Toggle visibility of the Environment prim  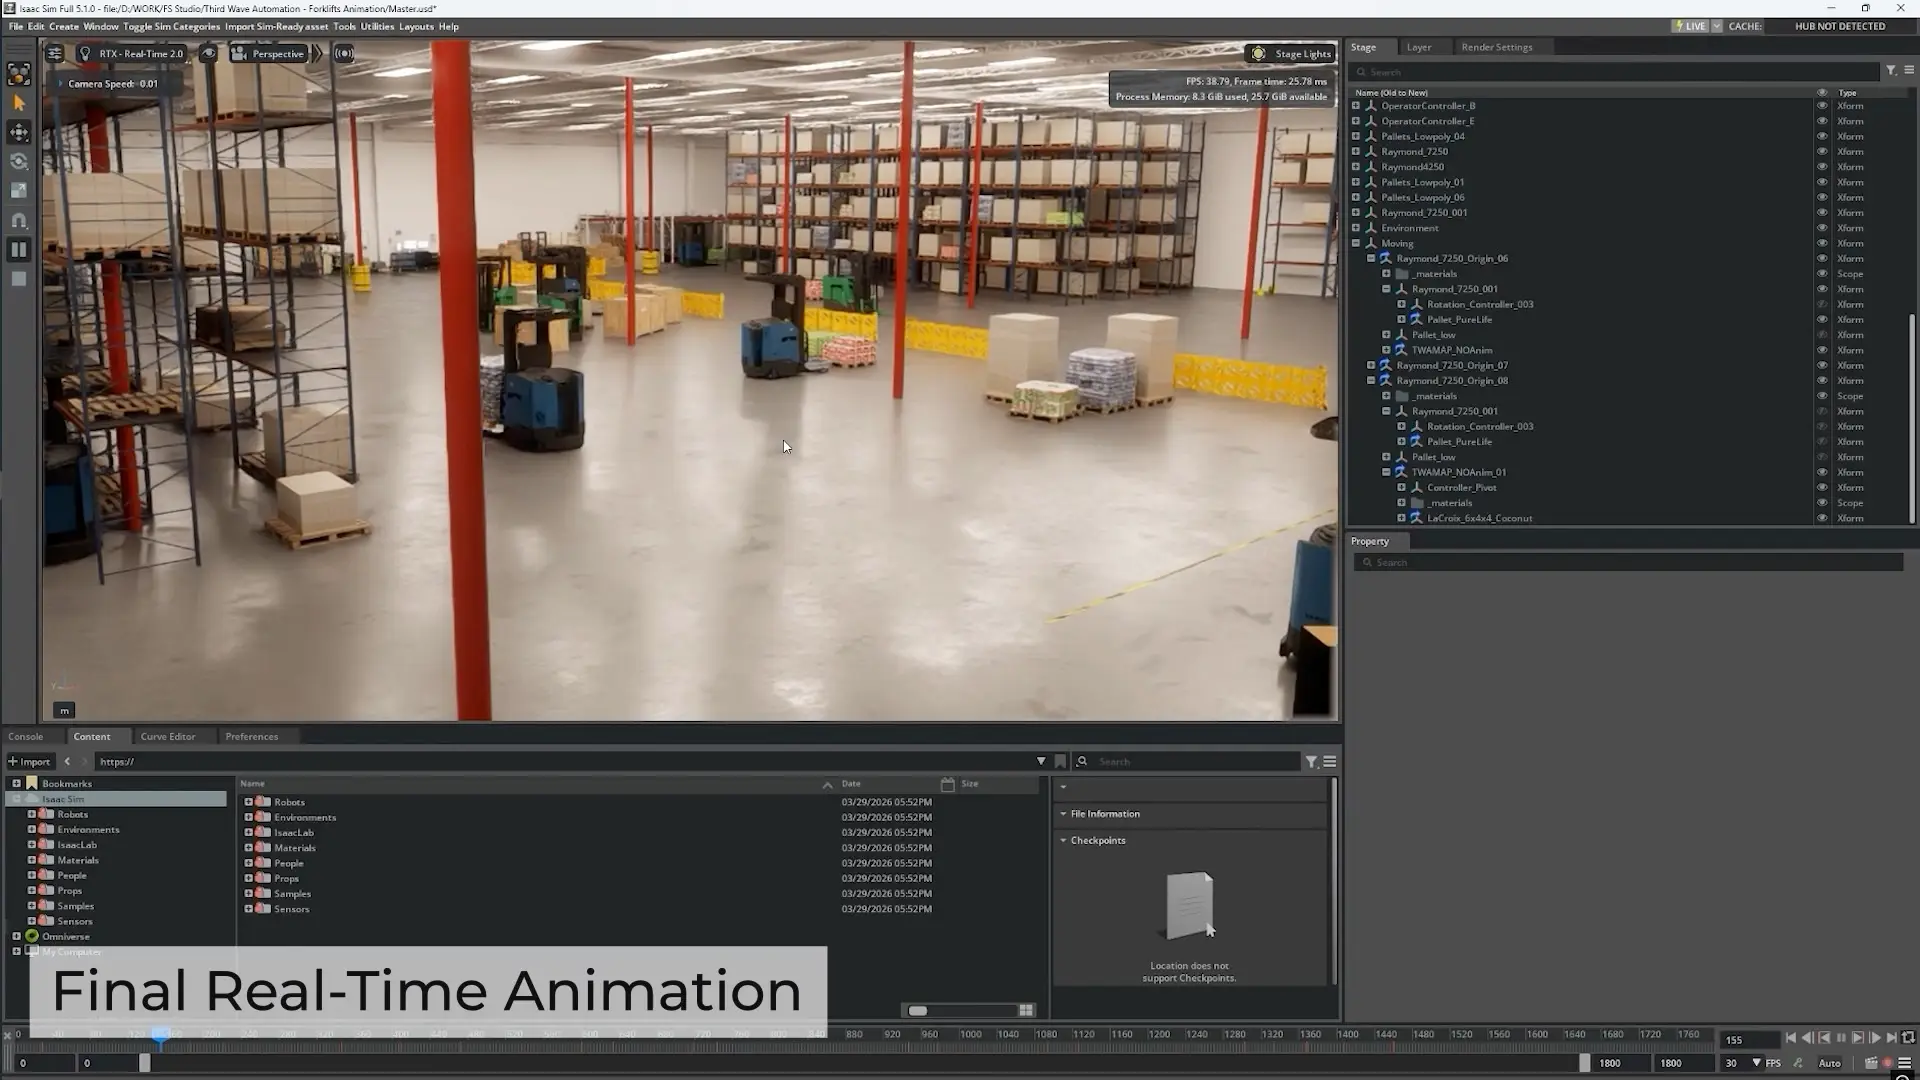point(1822,228)
